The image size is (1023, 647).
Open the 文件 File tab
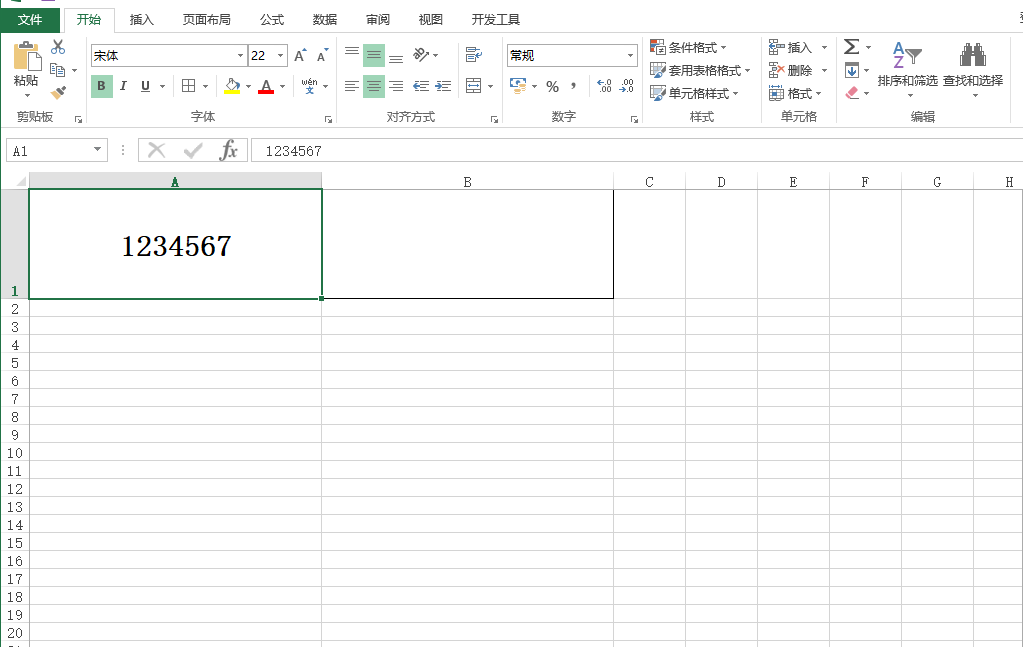tap(30, 20)
